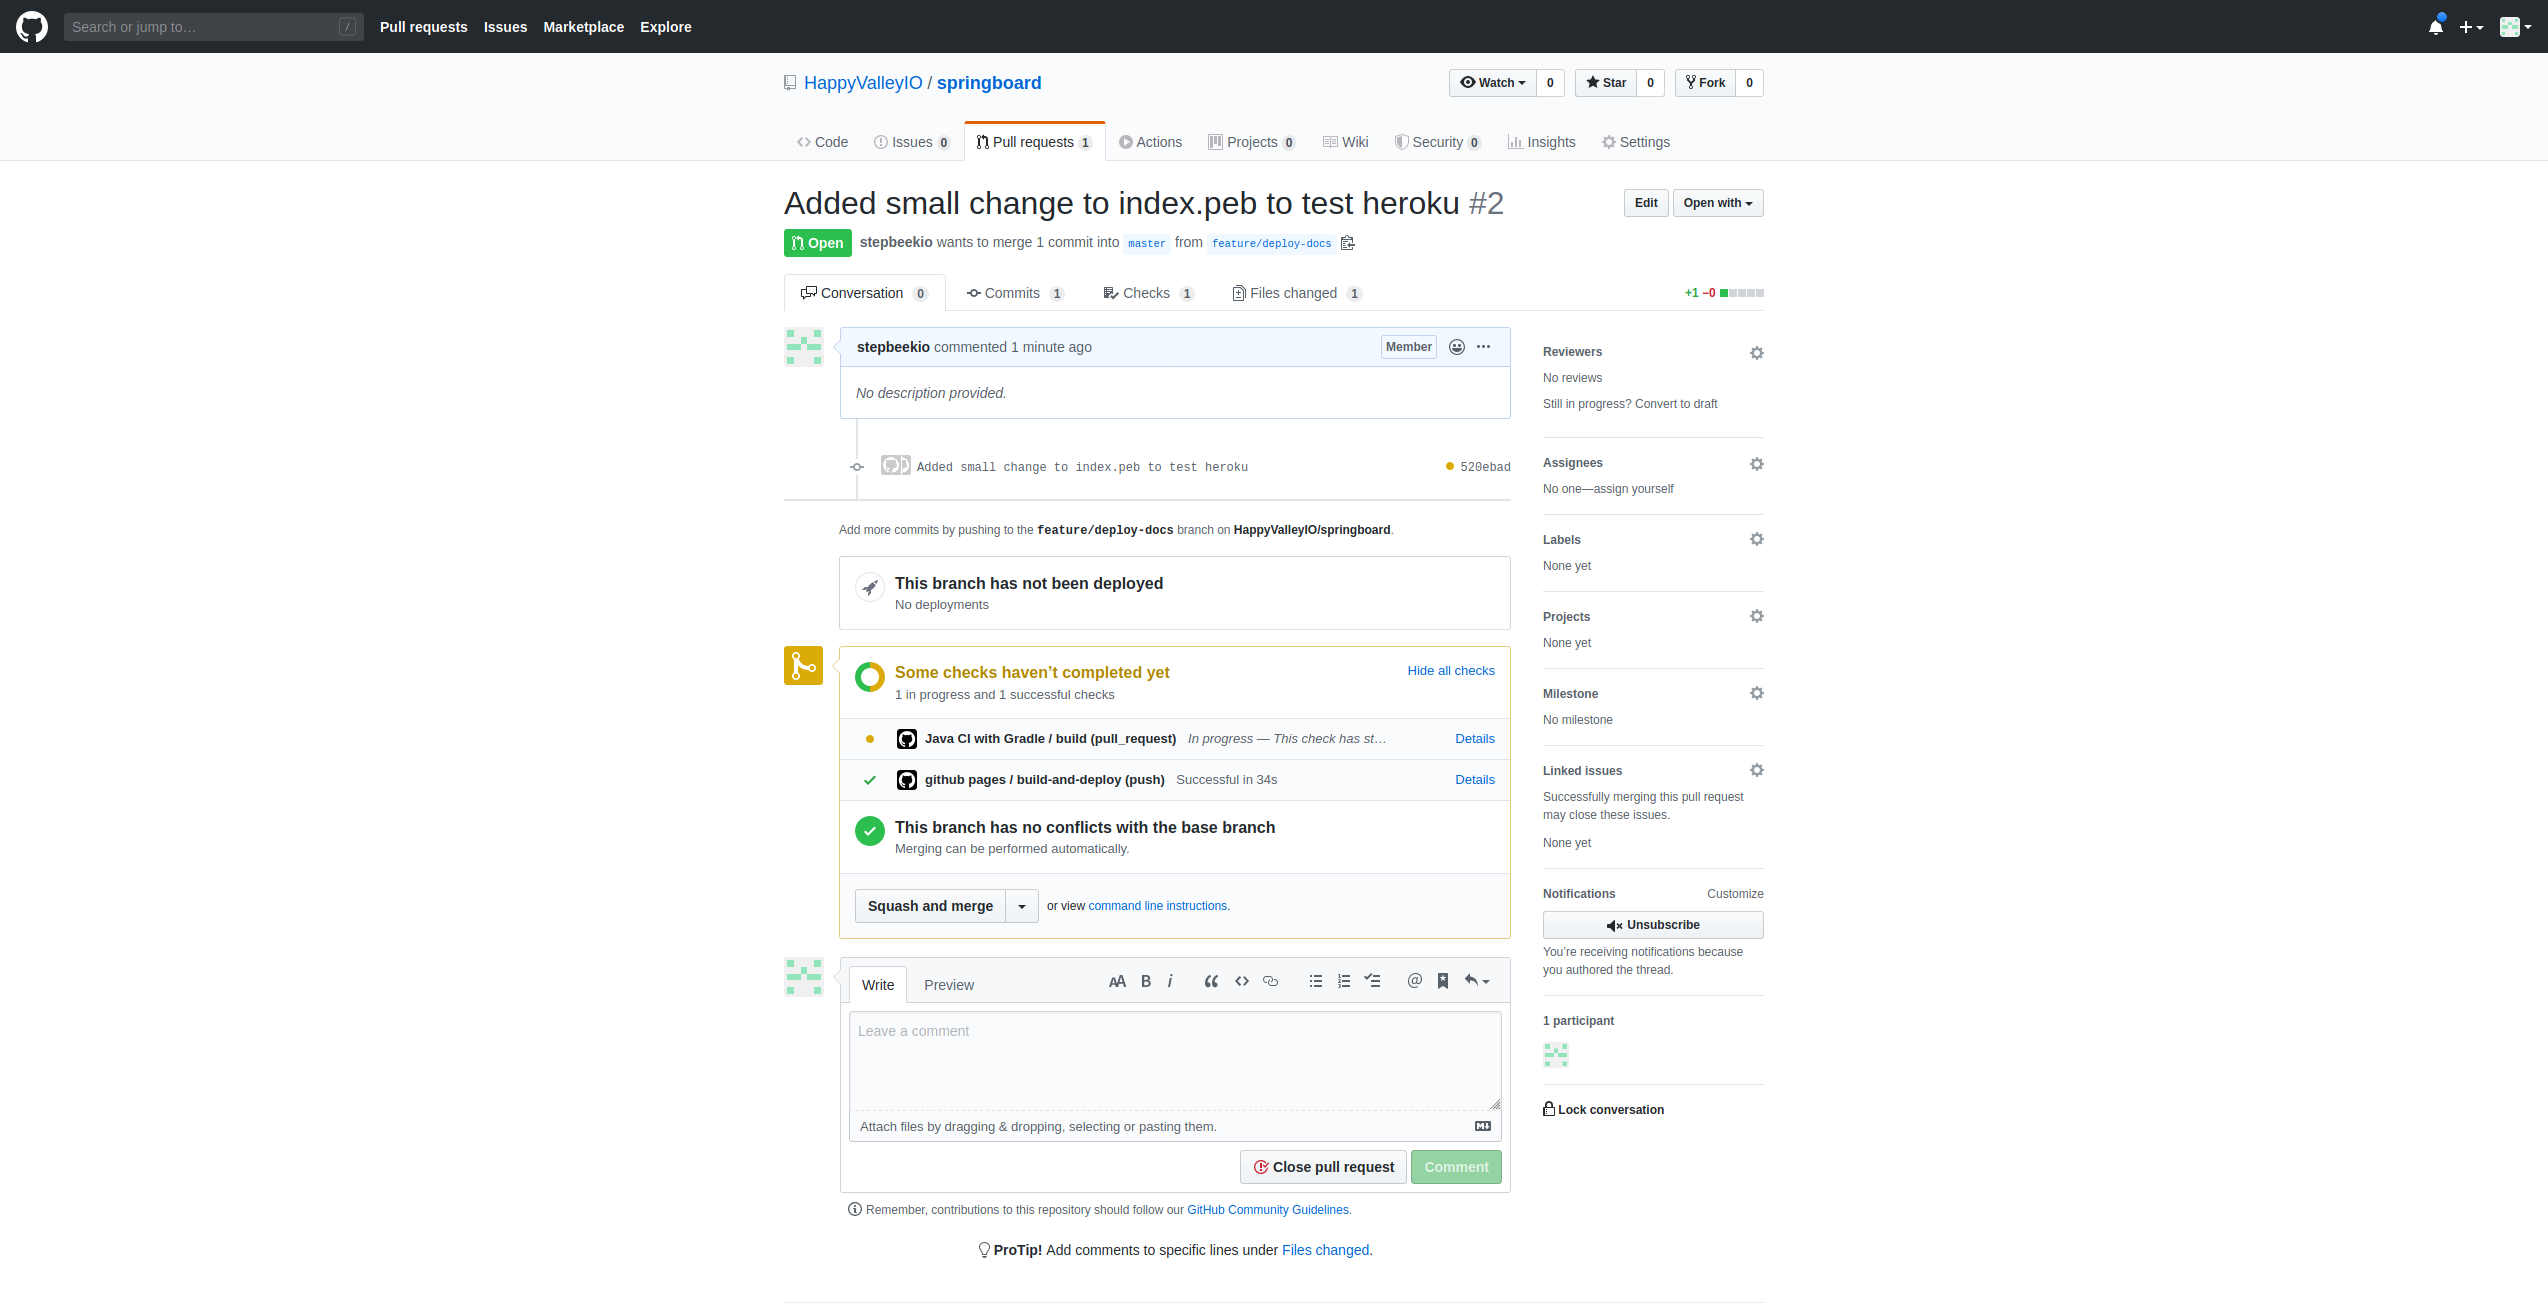Insert header text with AA icon
The height and width of the screenshot is (1313, 2548).
coord(1117,981)
